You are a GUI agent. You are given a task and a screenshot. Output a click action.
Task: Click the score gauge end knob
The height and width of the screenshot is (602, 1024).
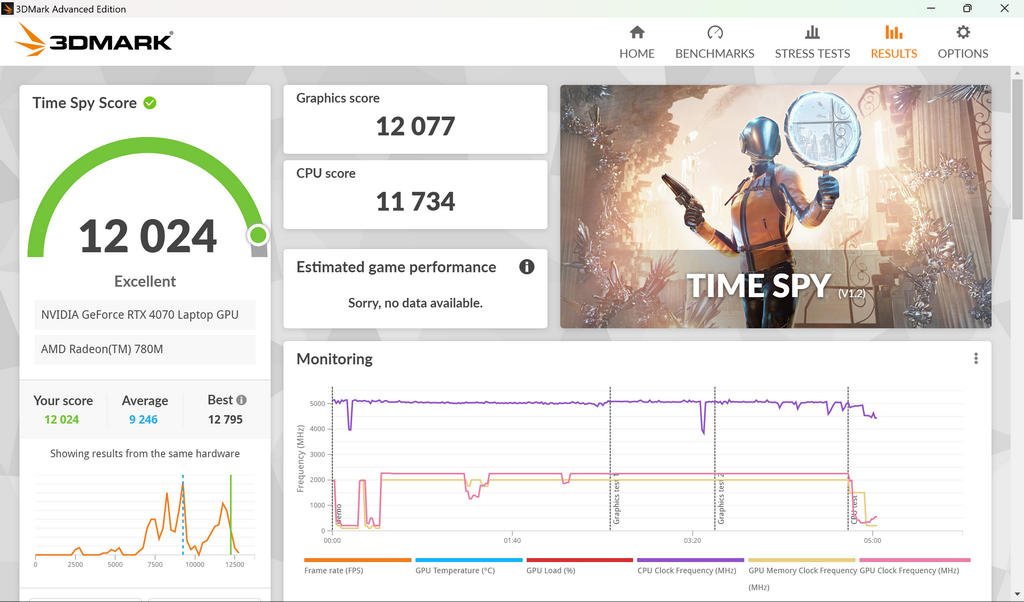click(258, 234)
